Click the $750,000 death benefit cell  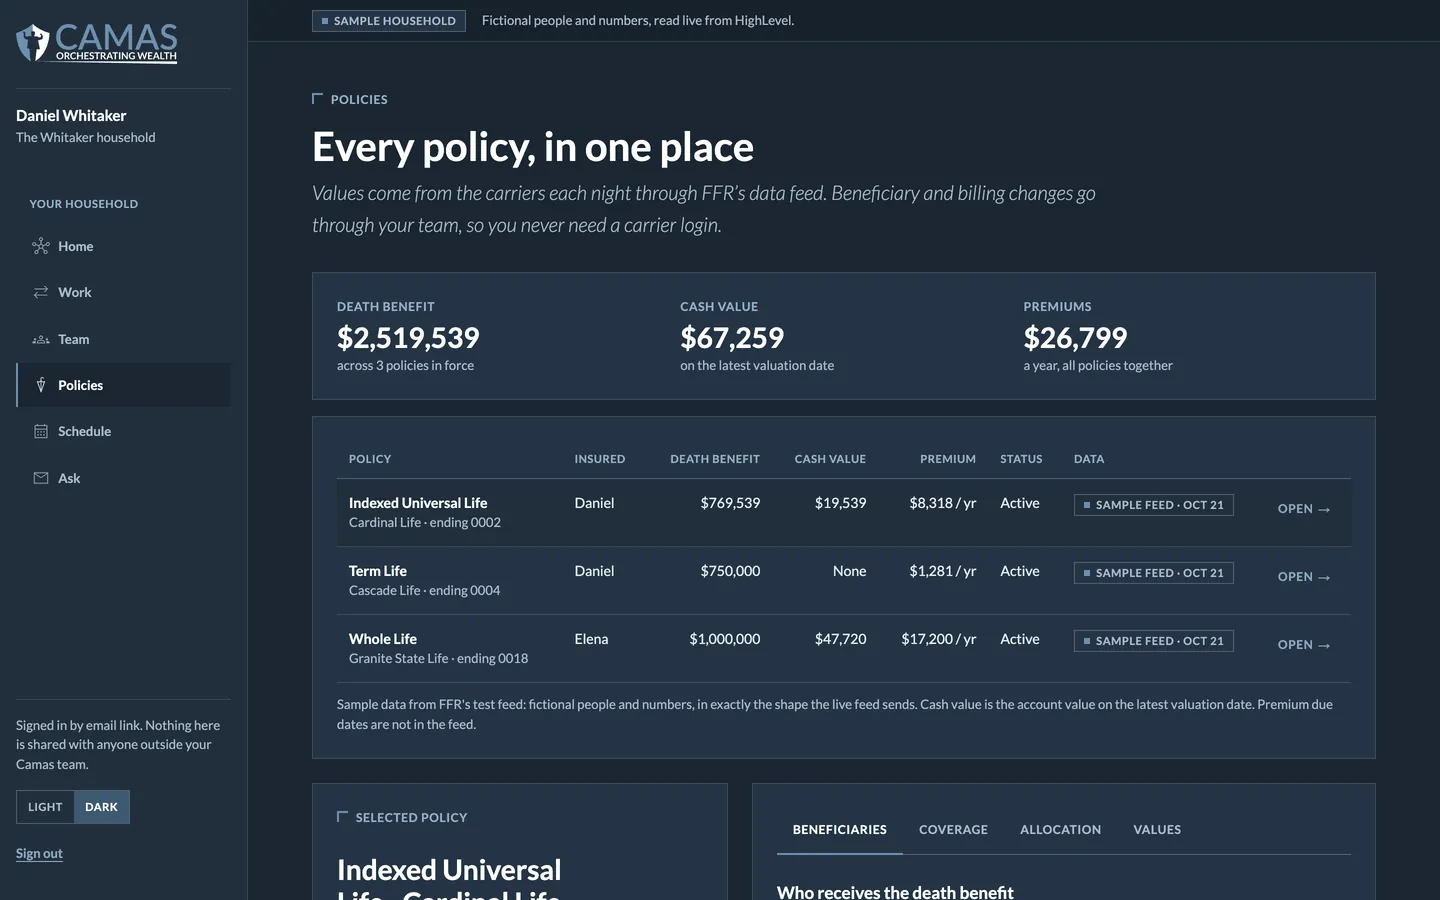[730, 571]
